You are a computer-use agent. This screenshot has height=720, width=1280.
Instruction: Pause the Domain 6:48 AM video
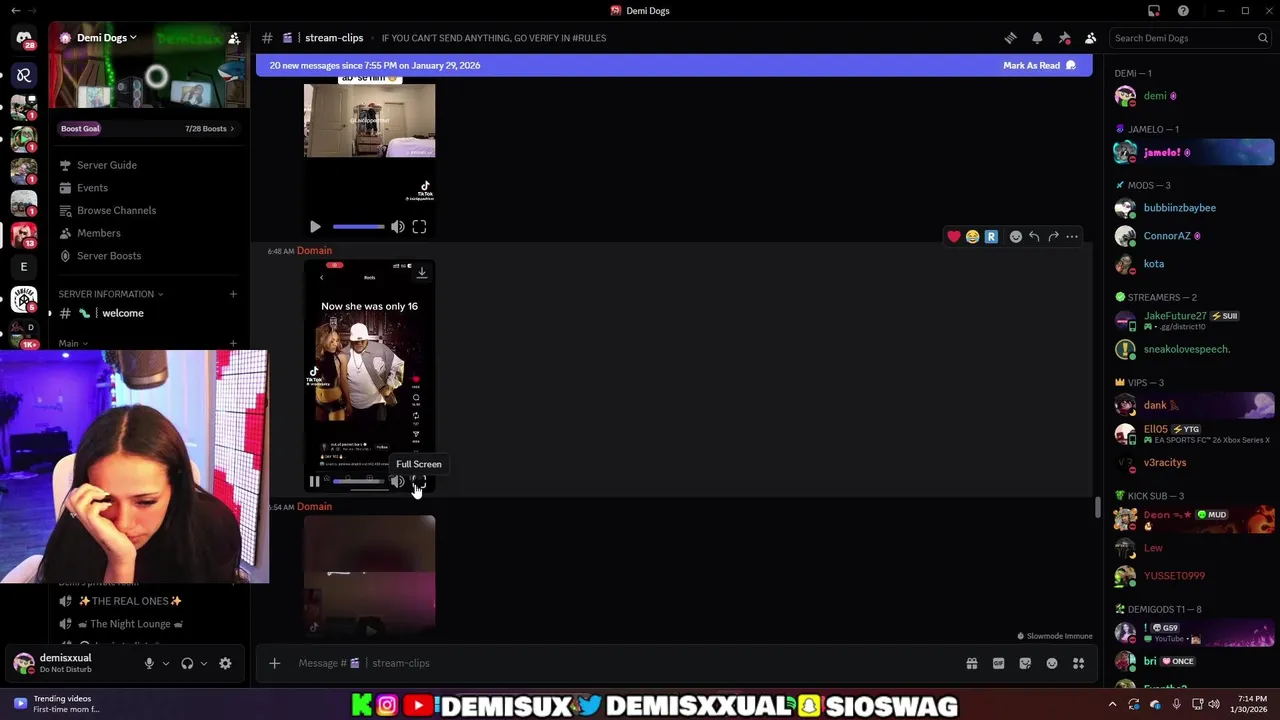point(314,482)
